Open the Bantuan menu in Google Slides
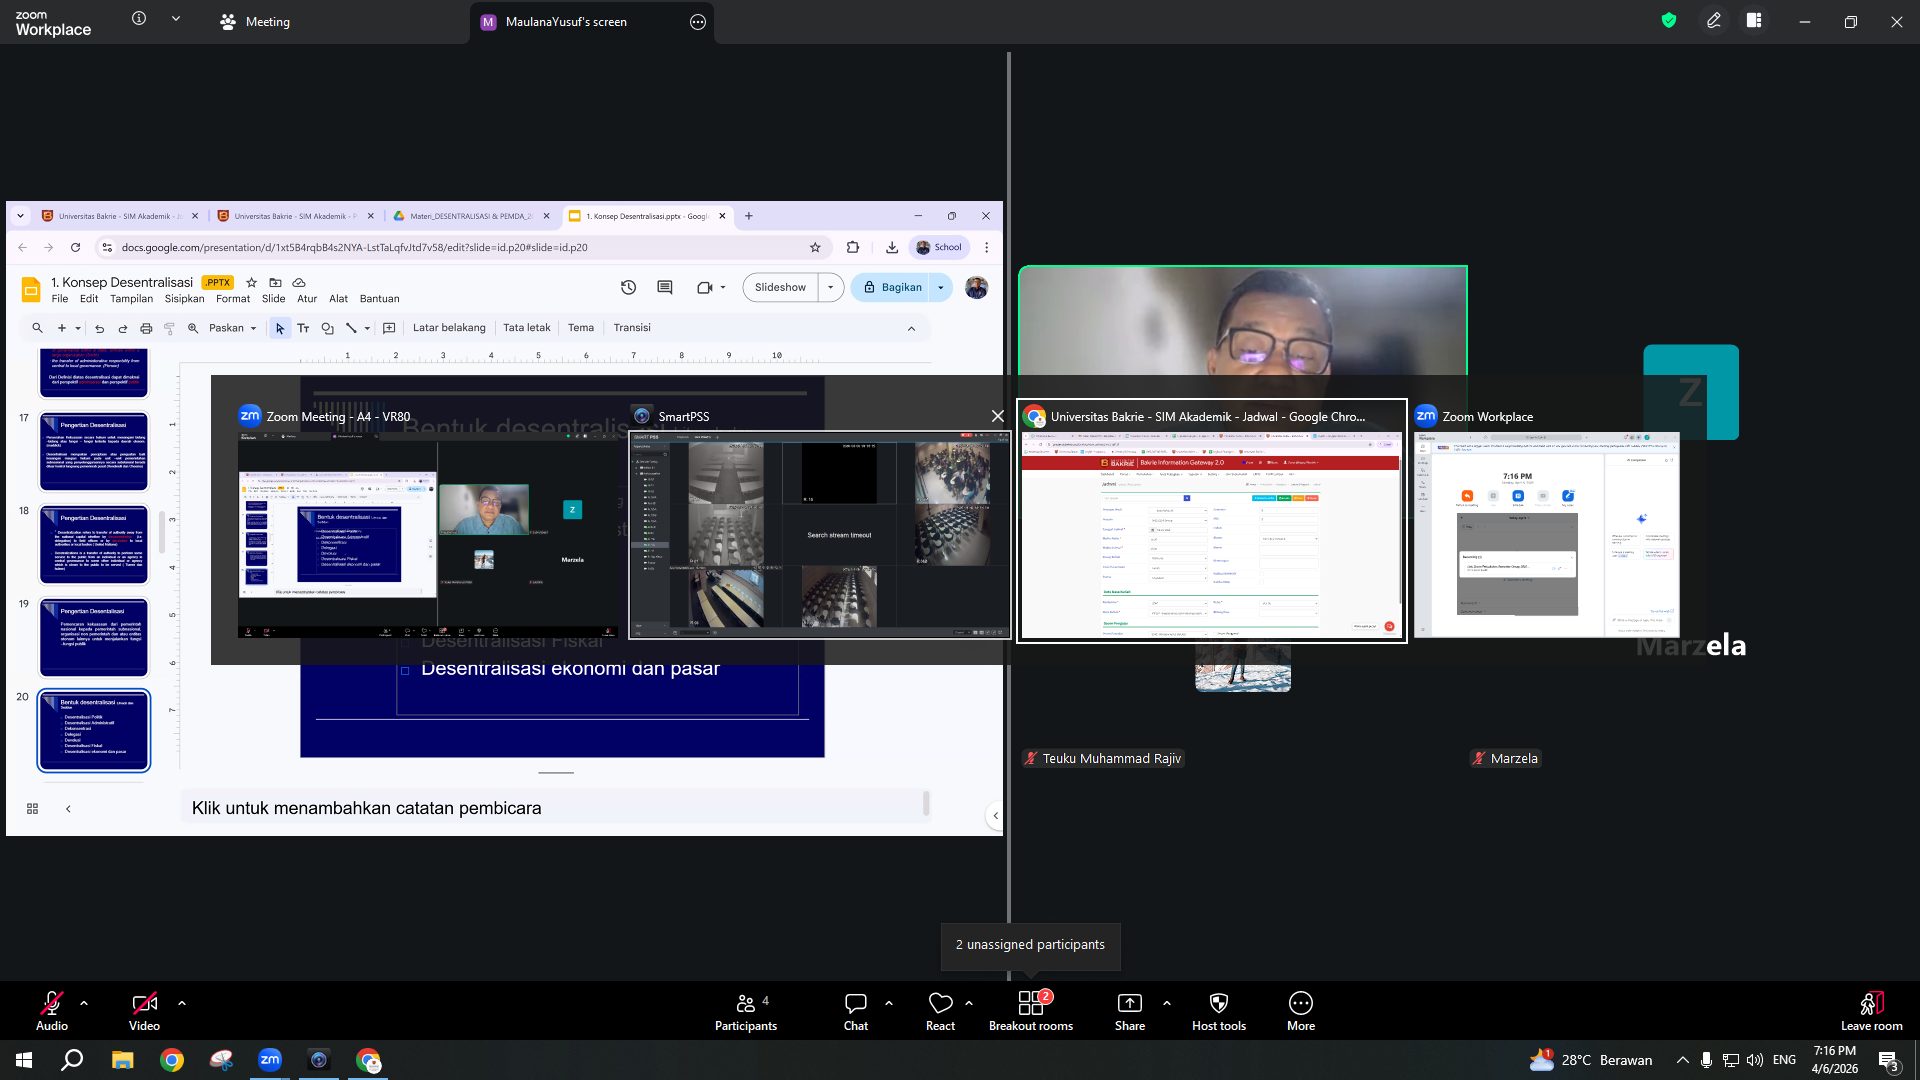The height and width of the screenshot is (1080, 1920). coord(379,299)
